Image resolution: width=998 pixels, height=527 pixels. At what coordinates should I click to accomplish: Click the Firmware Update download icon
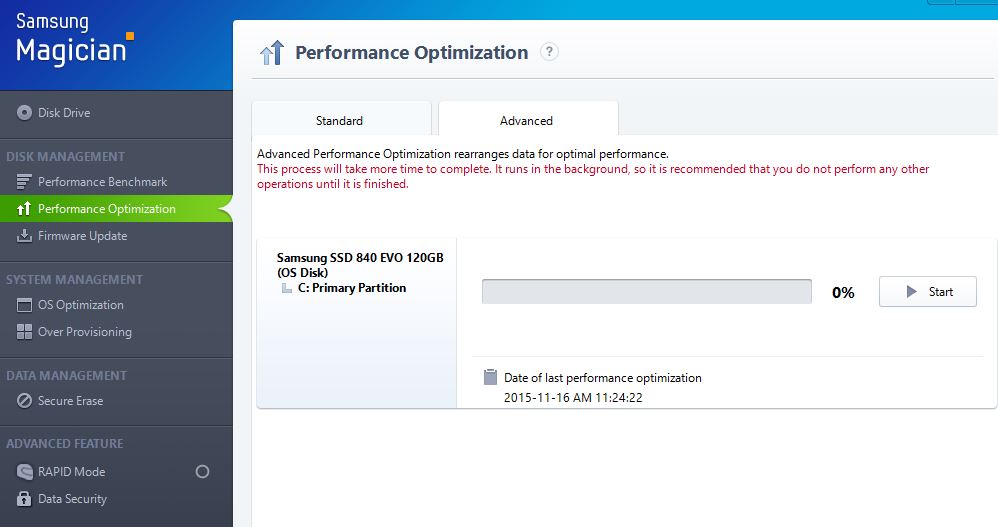pyautogui.click(x=24, y=235)
